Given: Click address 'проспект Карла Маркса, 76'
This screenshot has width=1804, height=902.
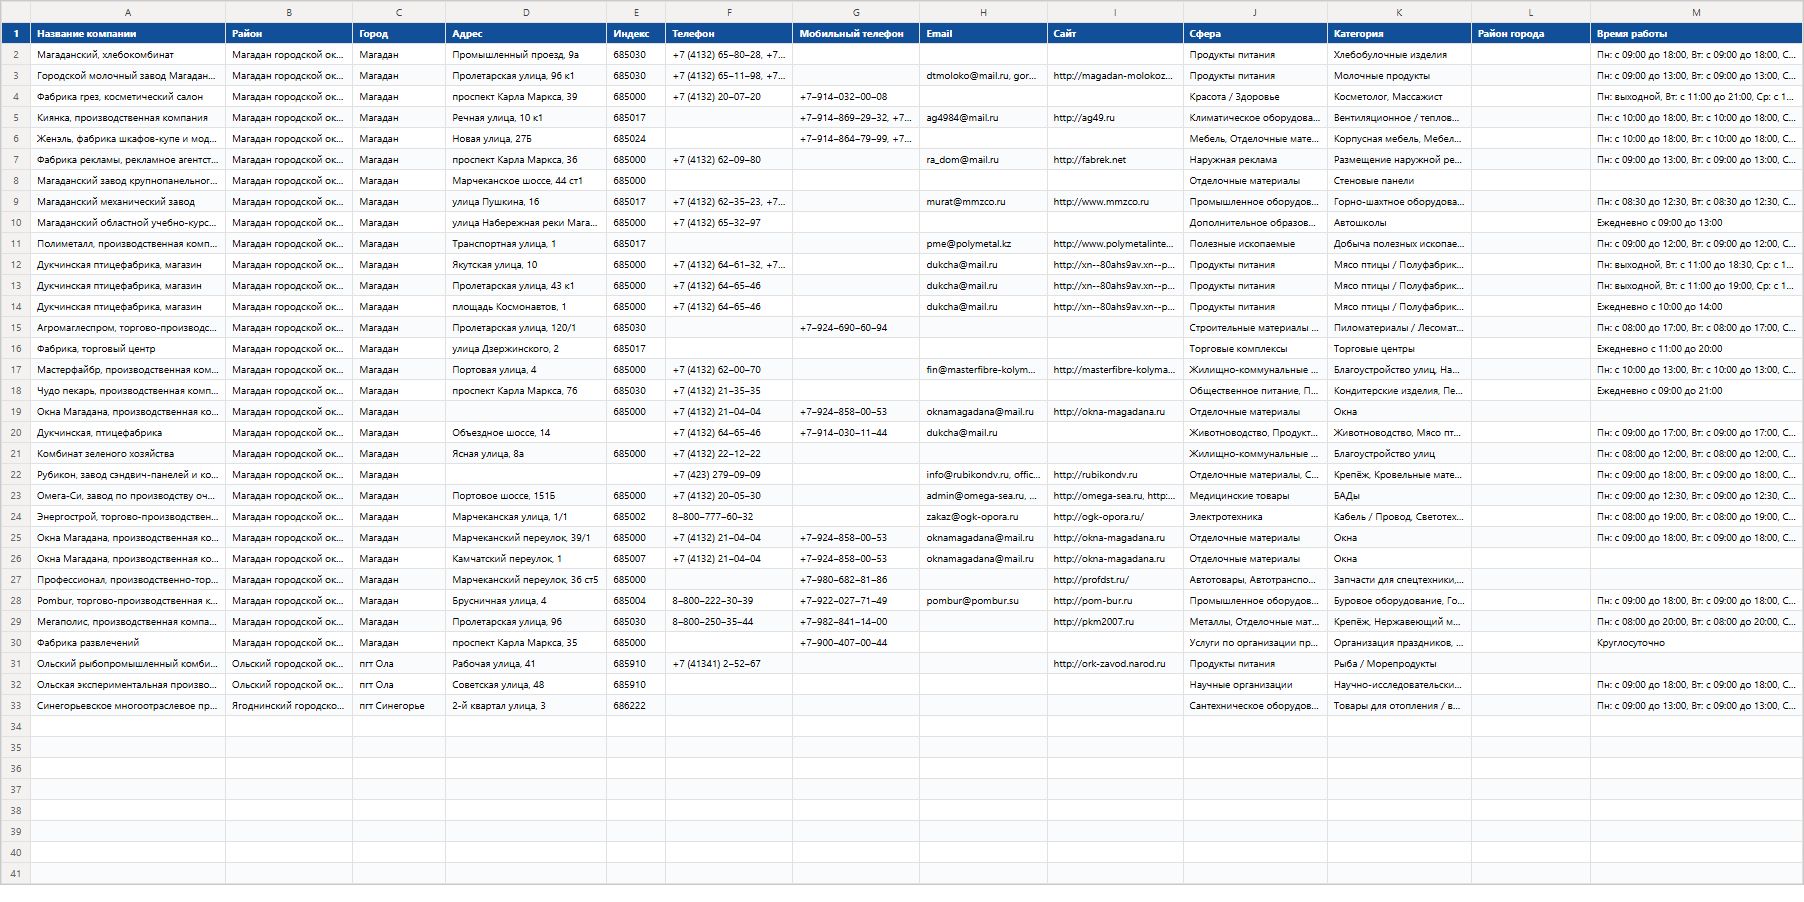Looking at the screenshot, I should pos(526,391).
